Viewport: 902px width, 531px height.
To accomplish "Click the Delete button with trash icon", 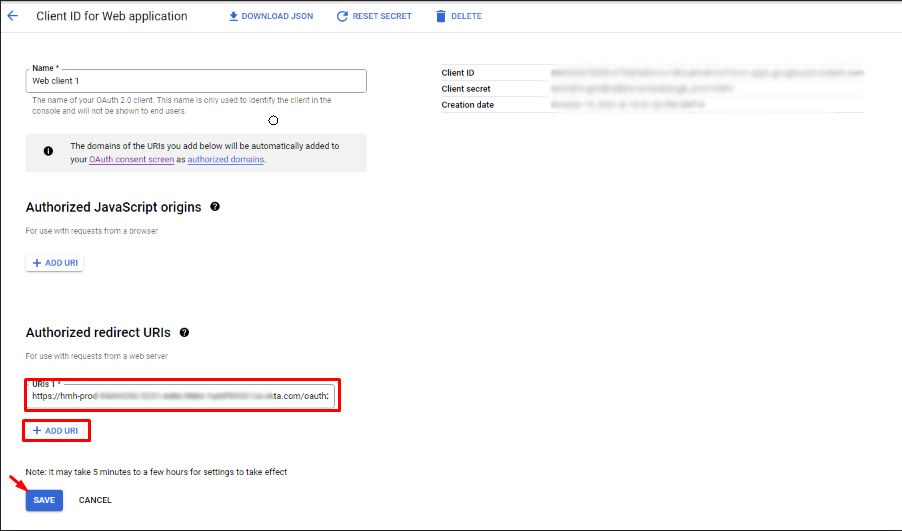I will [x=458, y=16].
